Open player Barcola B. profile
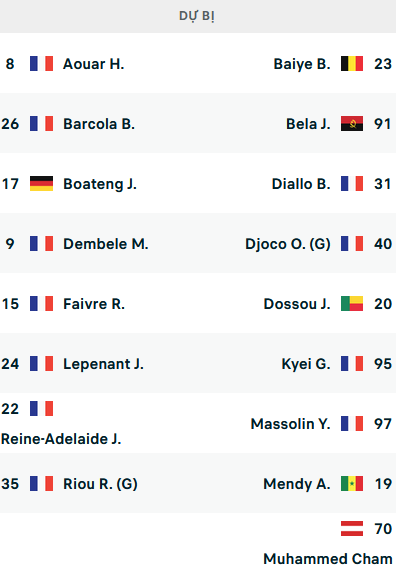 (x=99, y=124)
